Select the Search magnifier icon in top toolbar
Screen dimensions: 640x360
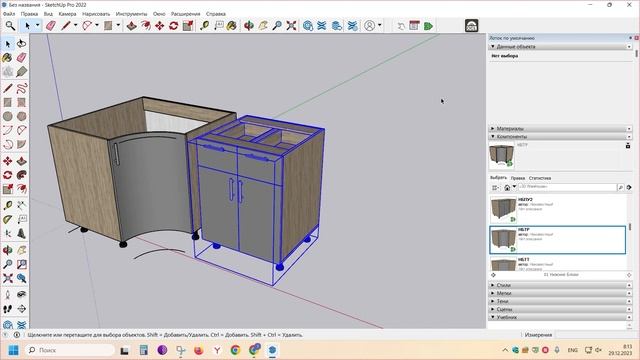tap(10, 26)
